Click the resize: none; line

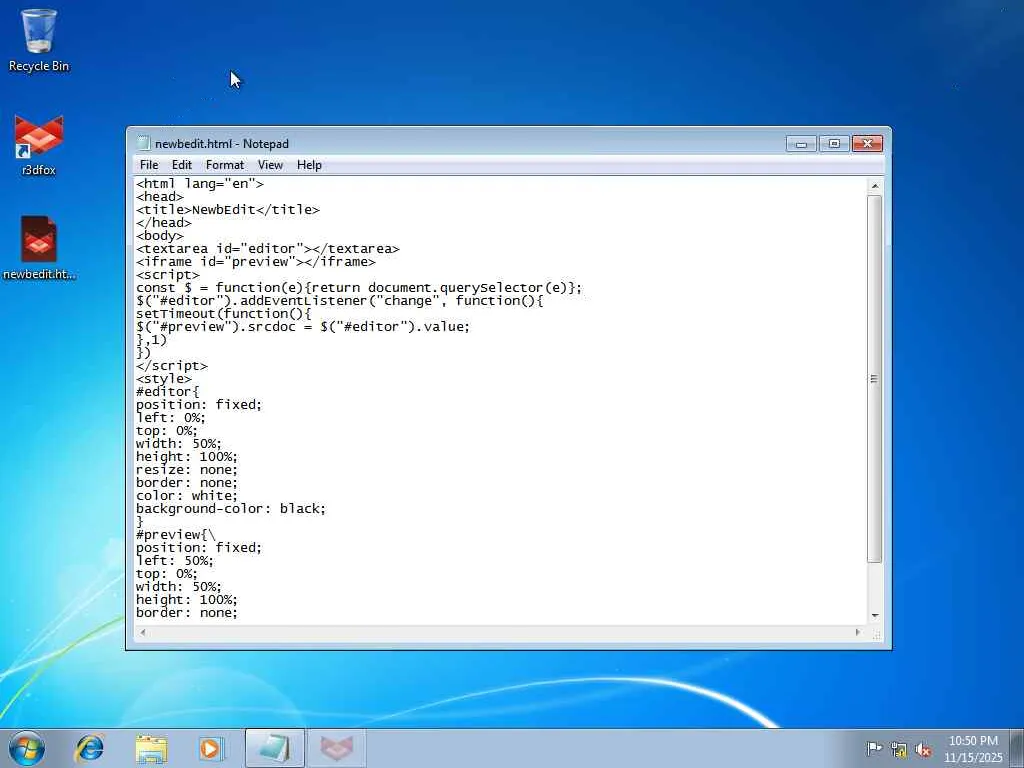click(187, 470)
